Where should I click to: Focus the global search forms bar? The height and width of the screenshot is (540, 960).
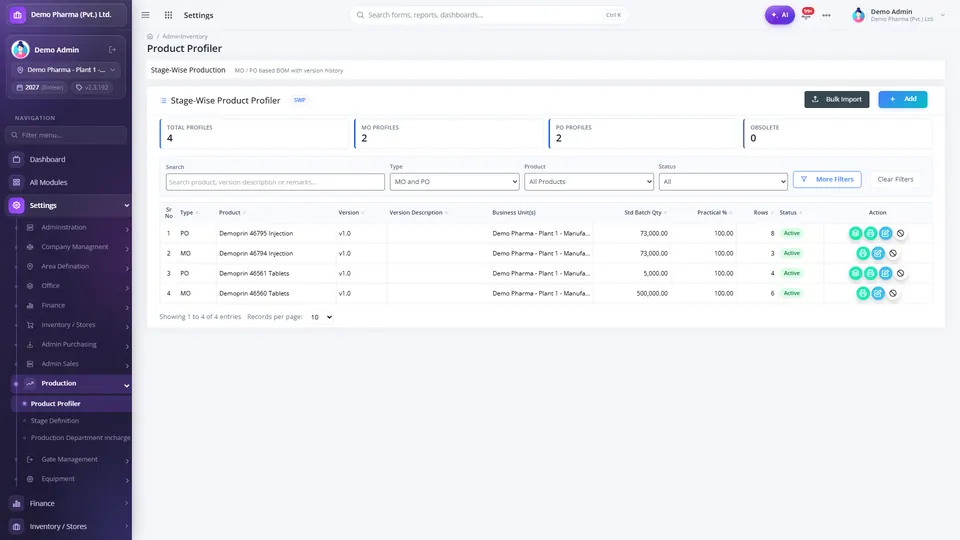tap(489, 15)
